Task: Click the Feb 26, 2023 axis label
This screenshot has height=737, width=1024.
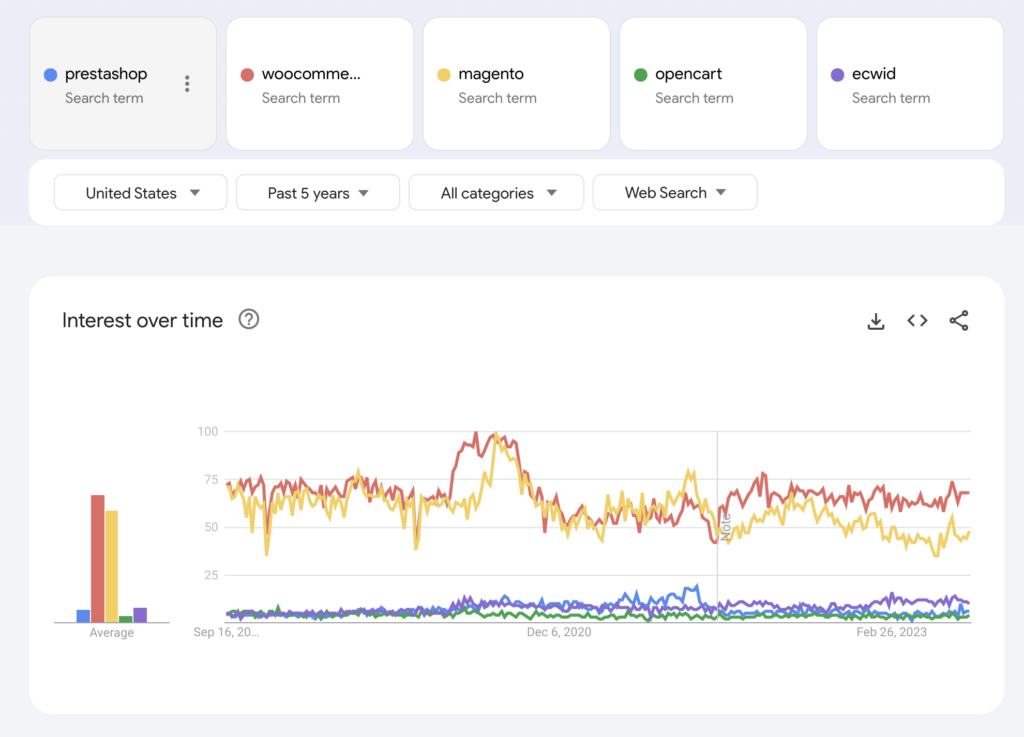Action: (891, 632)
